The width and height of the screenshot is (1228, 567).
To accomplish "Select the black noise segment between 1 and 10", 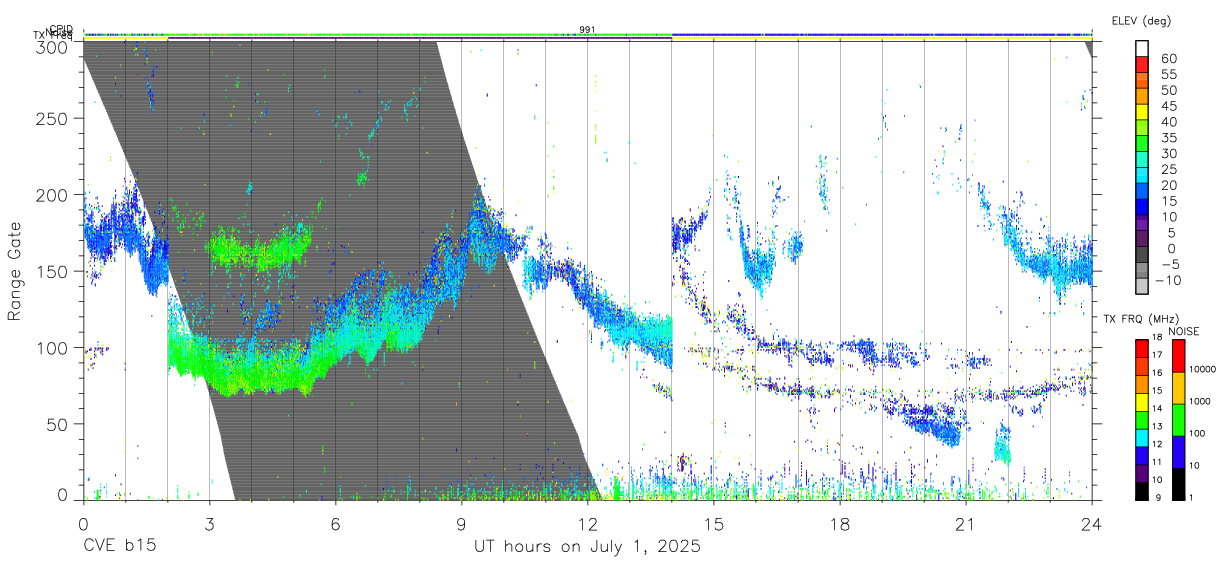I will (x=1178, y=483).
